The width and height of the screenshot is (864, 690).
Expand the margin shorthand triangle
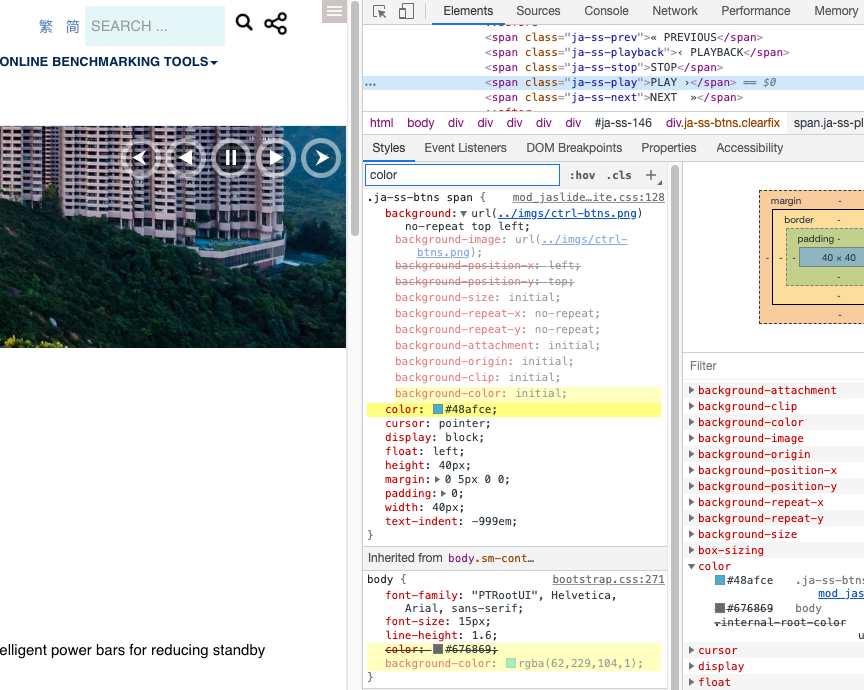(x=438, y=480)
